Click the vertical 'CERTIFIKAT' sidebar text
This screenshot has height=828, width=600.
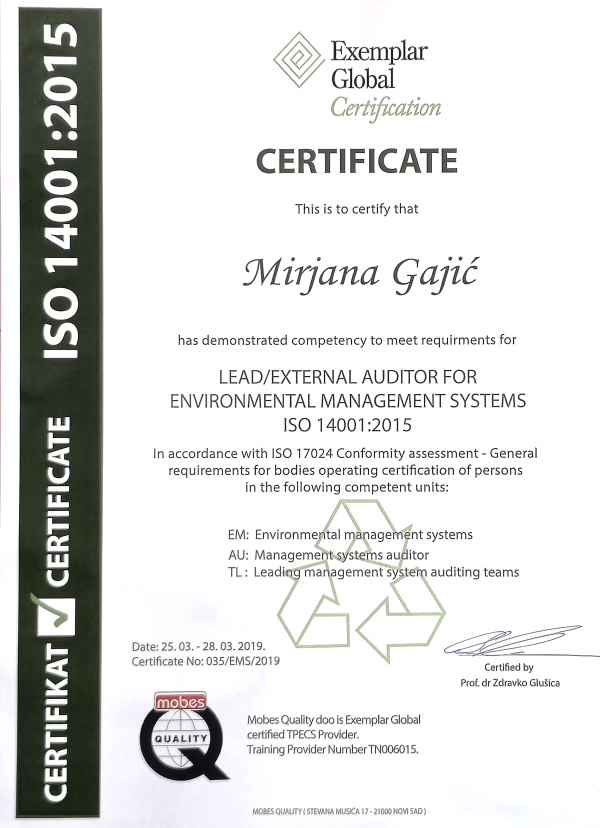point(56,721)
